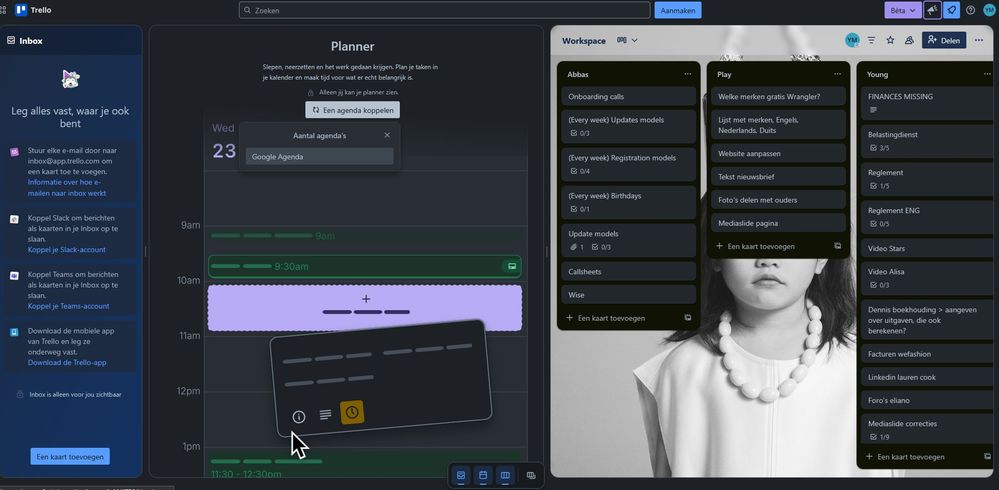The width and height of the screenshot is (999, 490).
Task: Star the Workspace board
Action: click(x=890, y=40)
